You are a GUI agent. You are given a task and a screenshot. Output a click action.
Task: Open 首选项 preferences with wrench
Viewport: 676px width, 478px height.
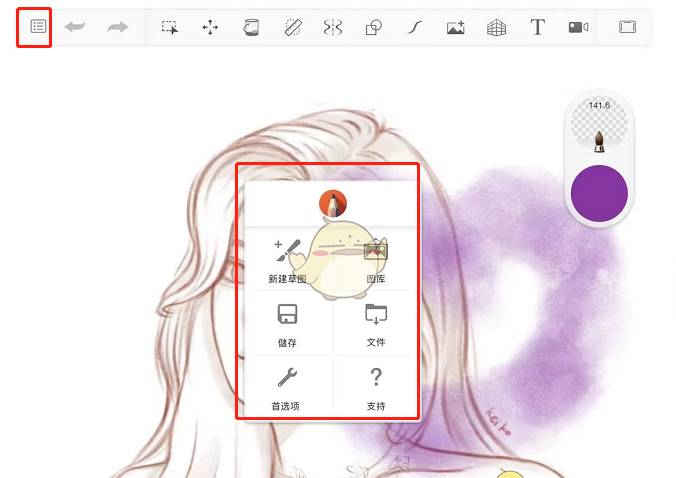pyautogui.click(x=285, y=389)
